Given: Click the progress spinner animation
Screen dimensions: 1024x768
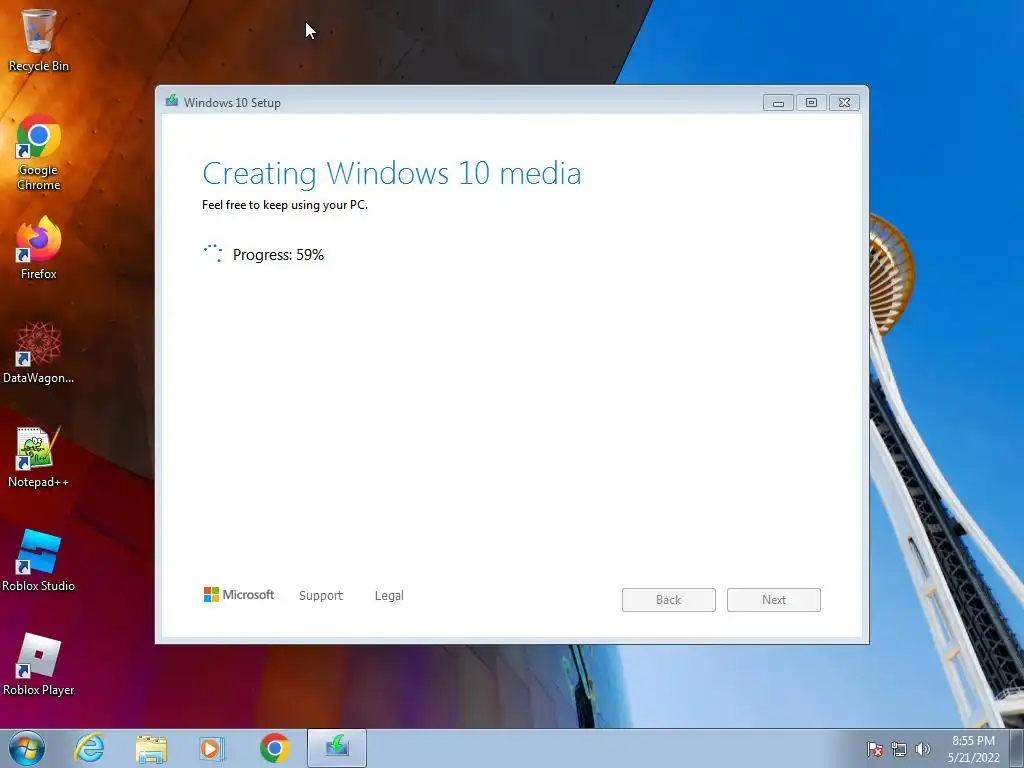Looking at the screenshot, I should (x=213, y=253).
